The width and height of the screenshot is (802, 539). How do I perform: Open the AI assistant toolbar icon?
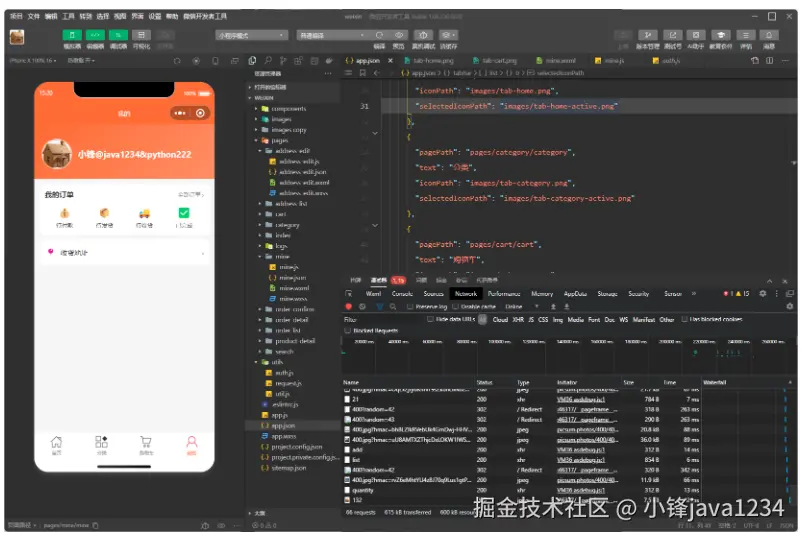(x=696, y=35)
